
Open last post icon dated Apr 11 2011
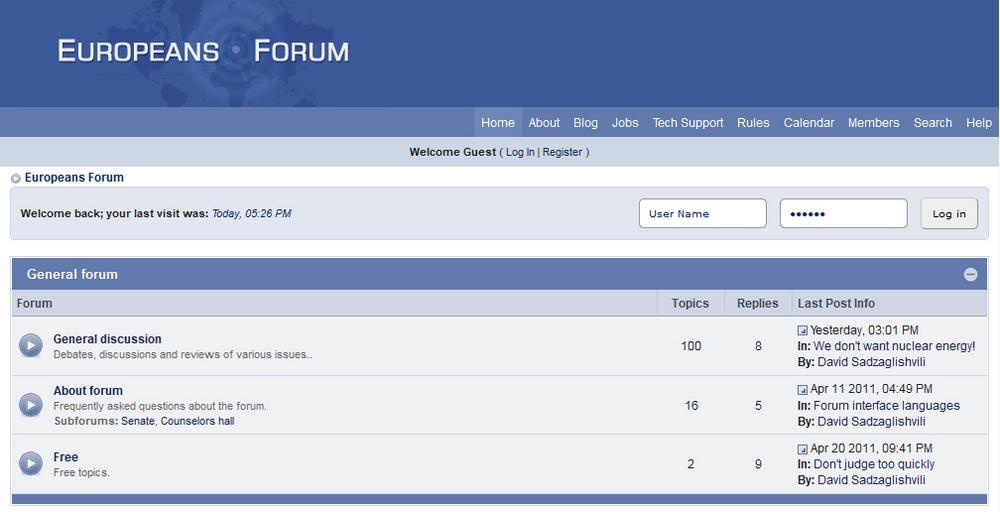click(x=802, y=390)
